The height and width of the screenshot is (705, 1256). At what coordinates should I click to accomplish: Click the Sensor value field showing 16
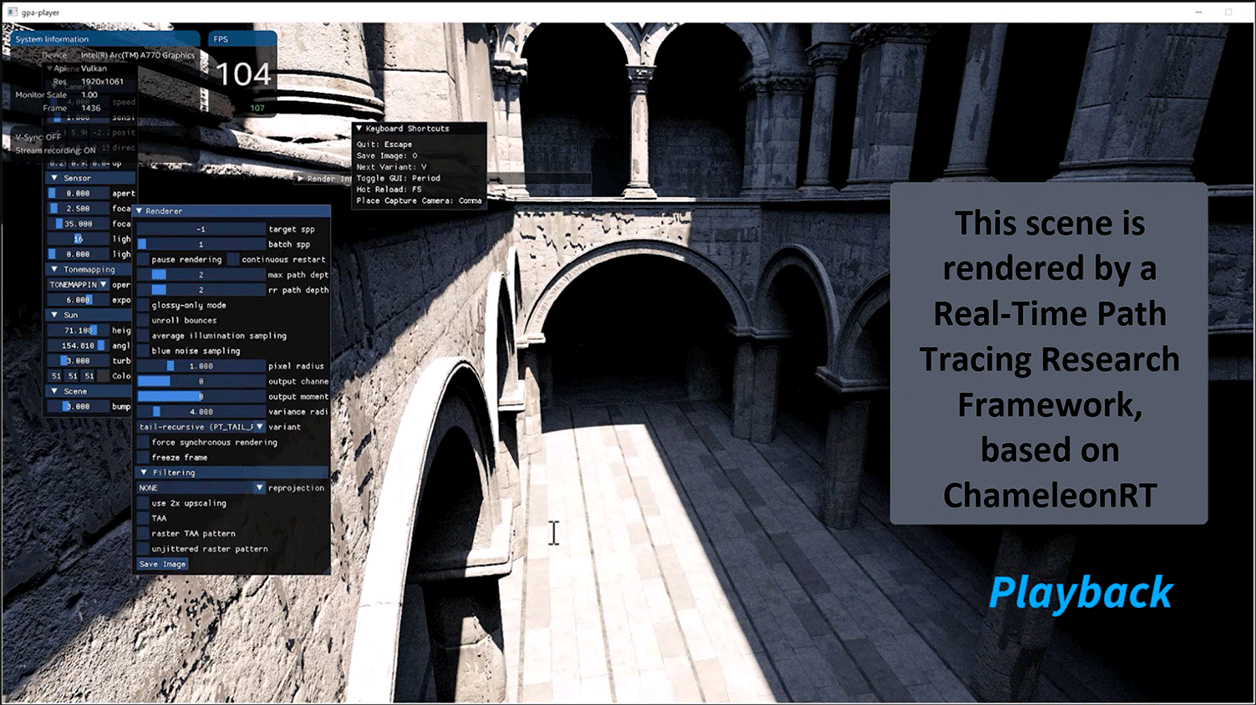(78, 239)
